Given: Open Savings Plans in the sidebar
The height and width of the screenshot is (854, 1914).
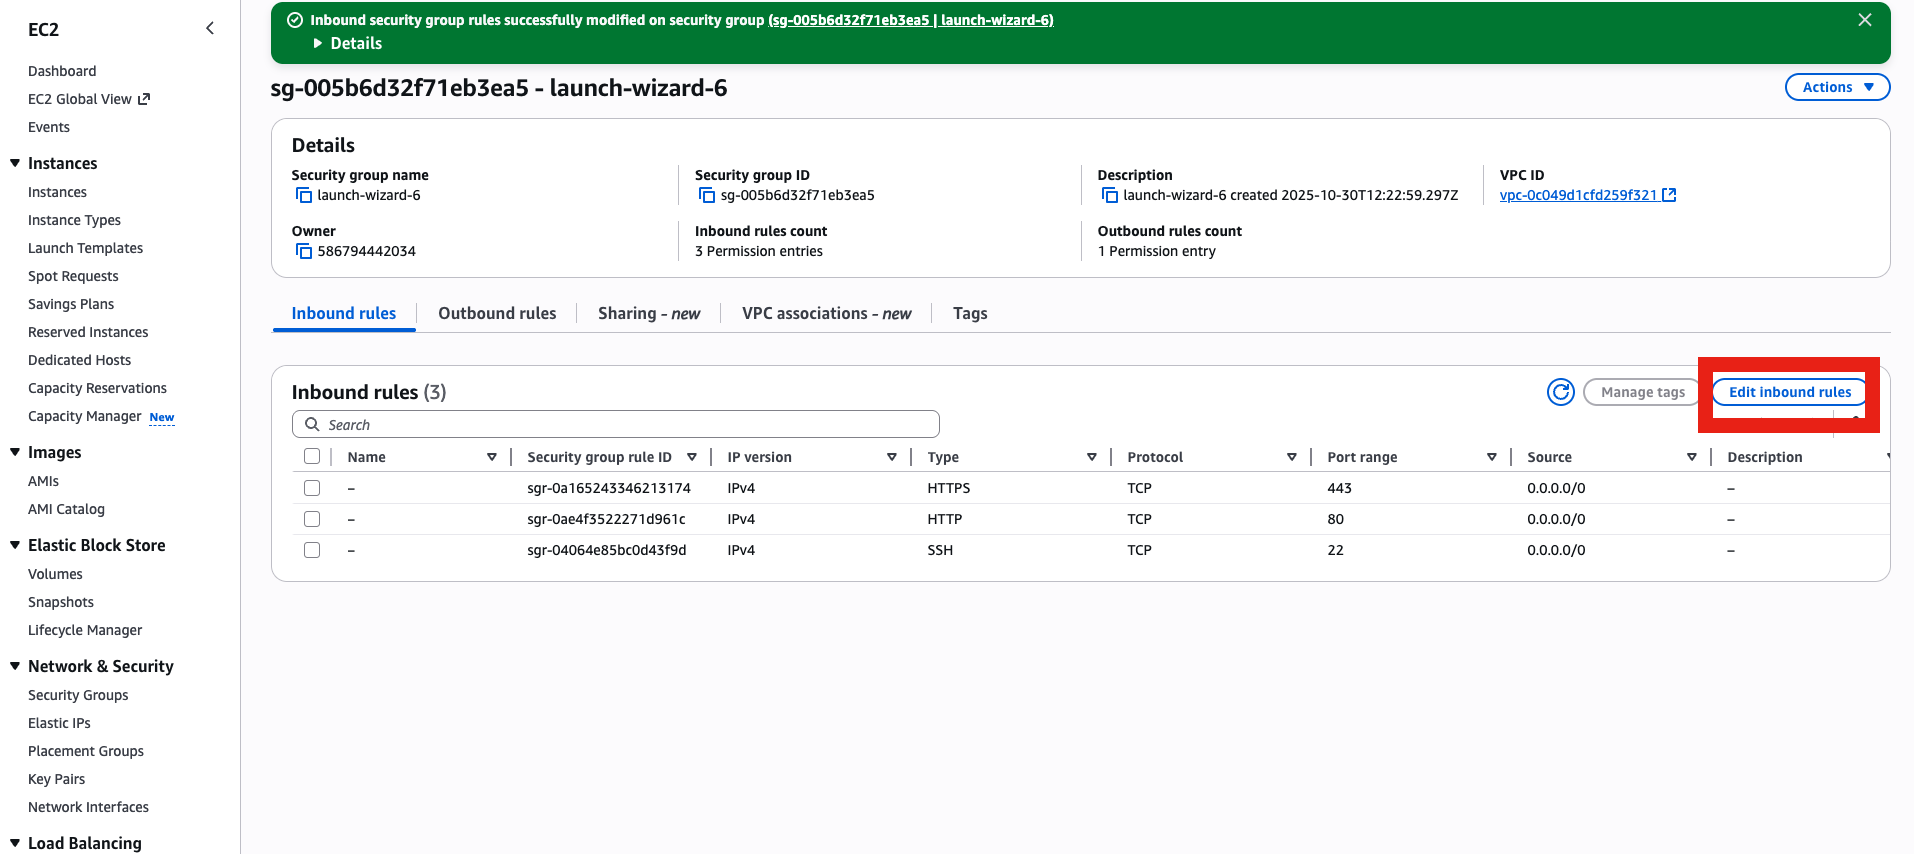Looking at the screenshot, I should point(71,304).
